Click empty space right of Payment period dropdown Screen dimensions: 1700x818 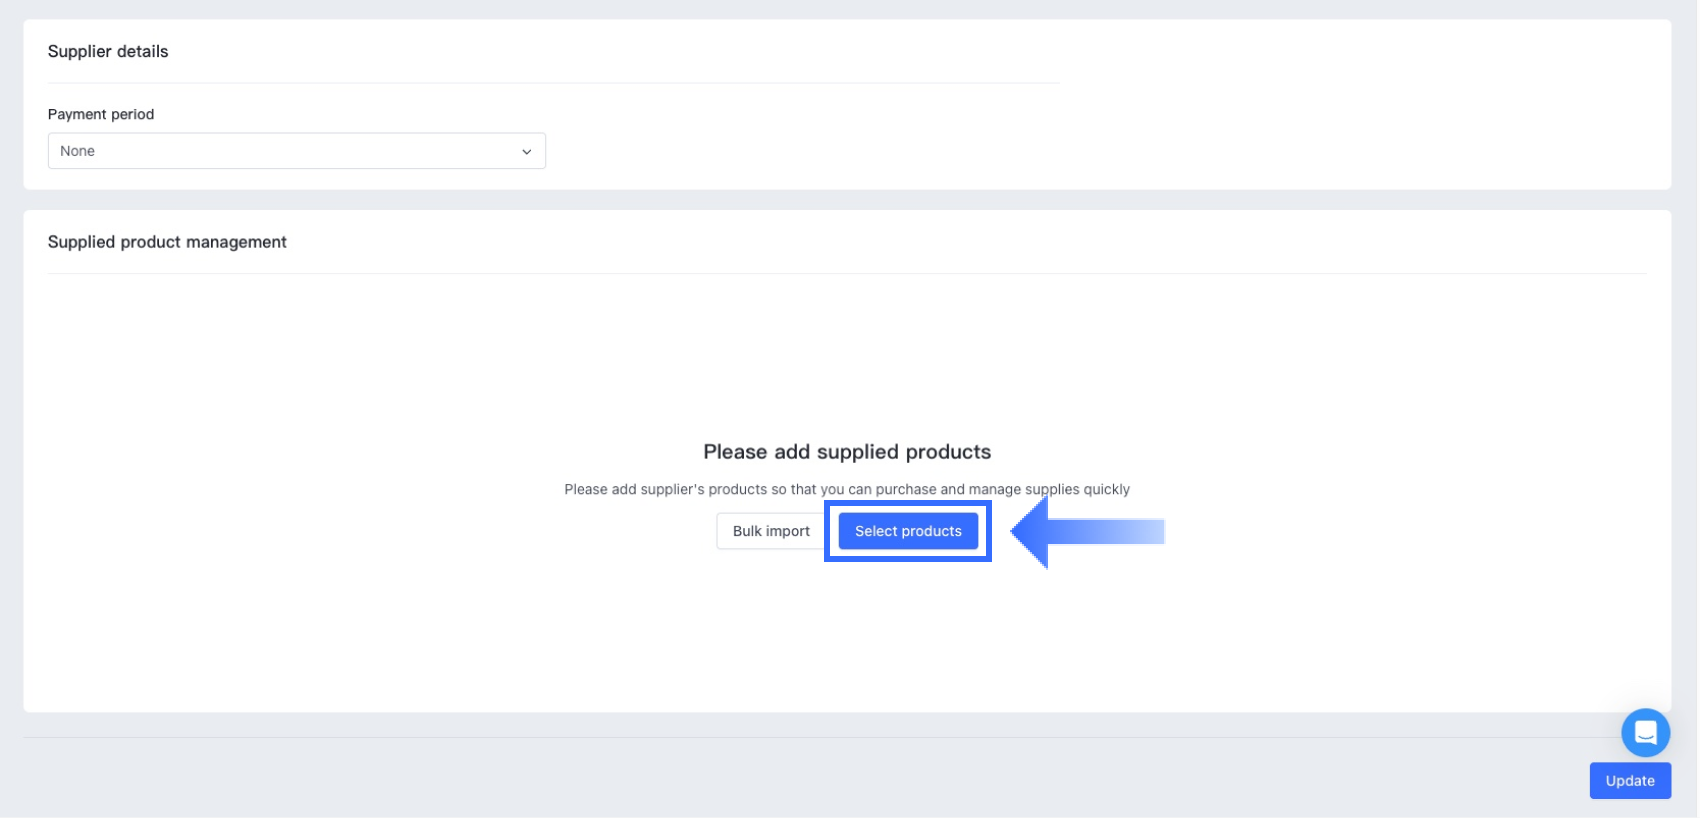tap(900, 151)
